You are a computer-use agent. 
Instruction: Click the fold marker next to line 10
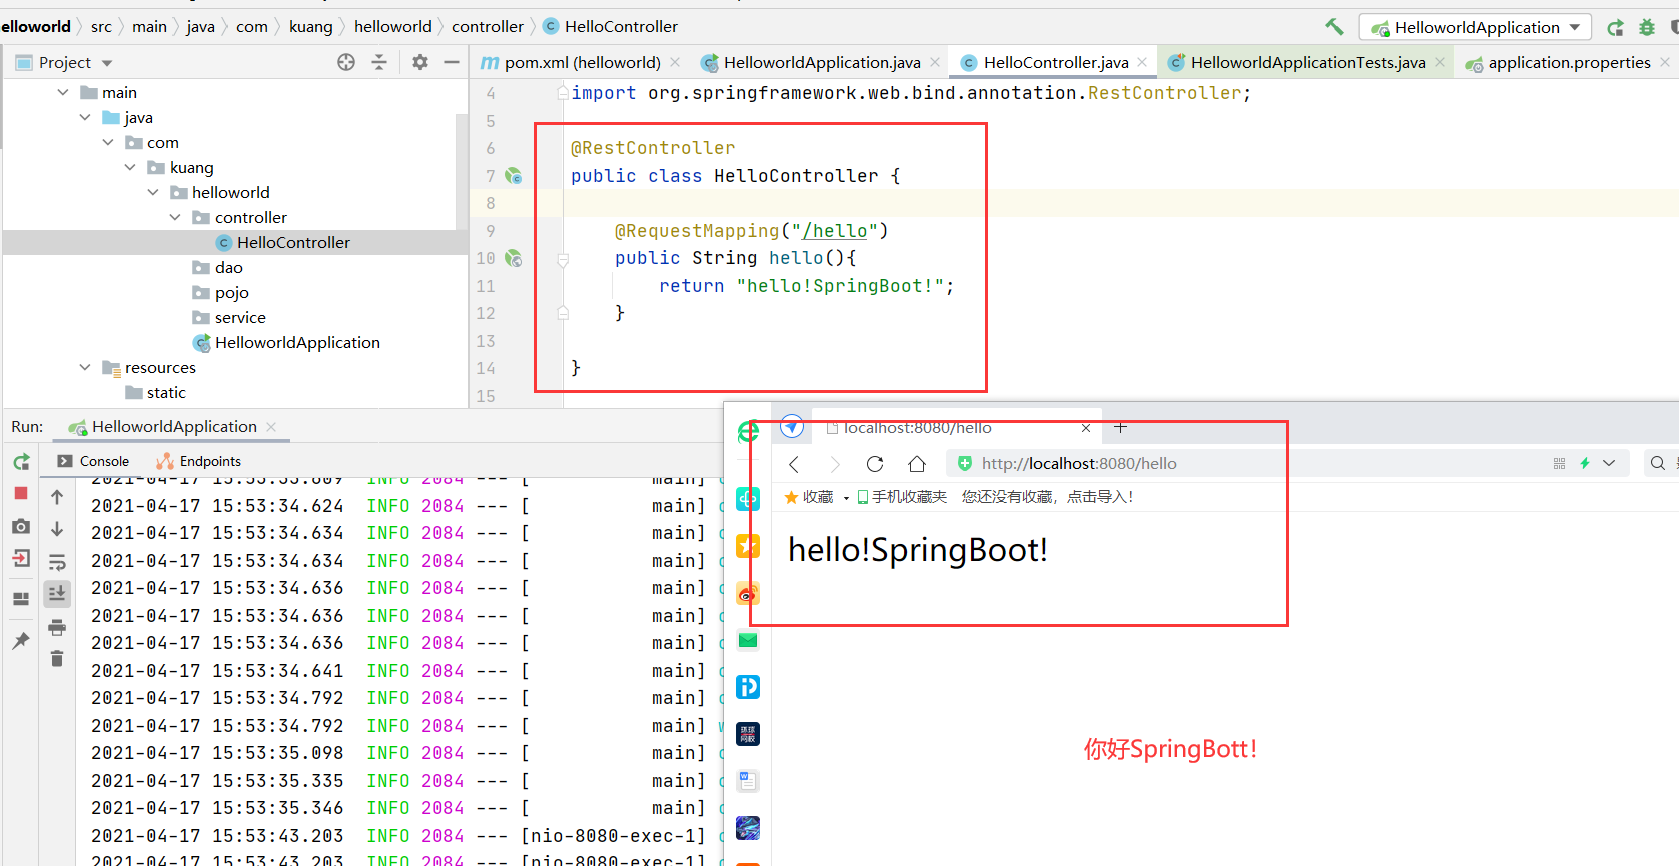[563, 260]
